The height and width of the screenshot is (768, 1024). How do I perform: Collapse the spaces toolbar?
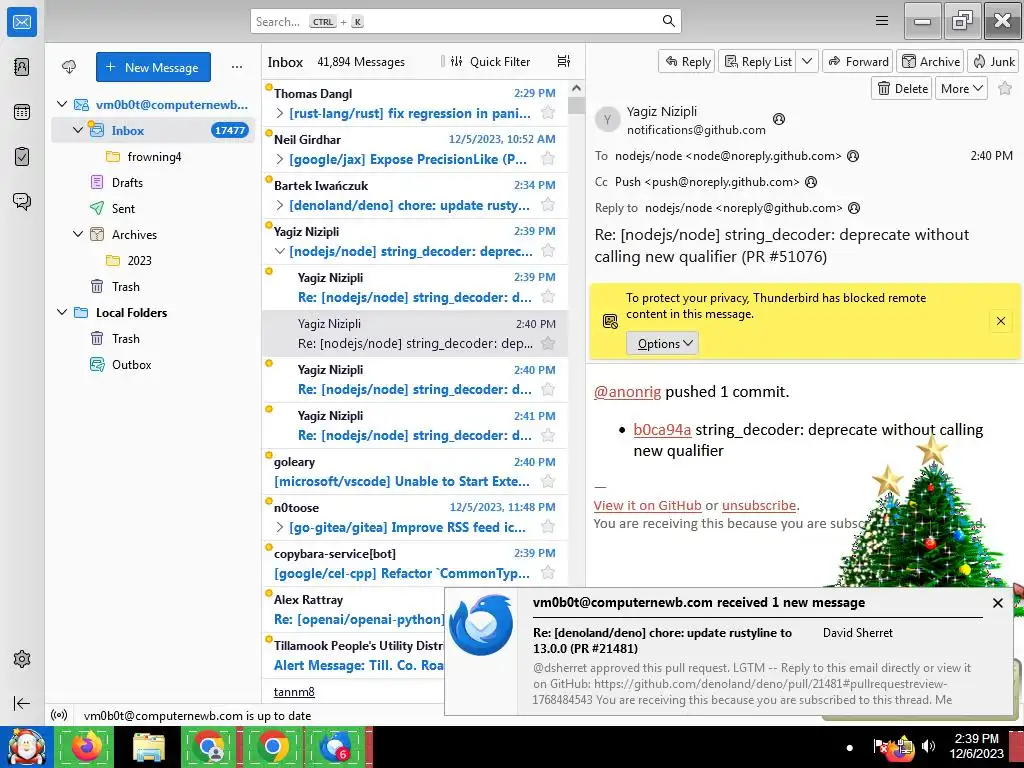pos(22,703)
